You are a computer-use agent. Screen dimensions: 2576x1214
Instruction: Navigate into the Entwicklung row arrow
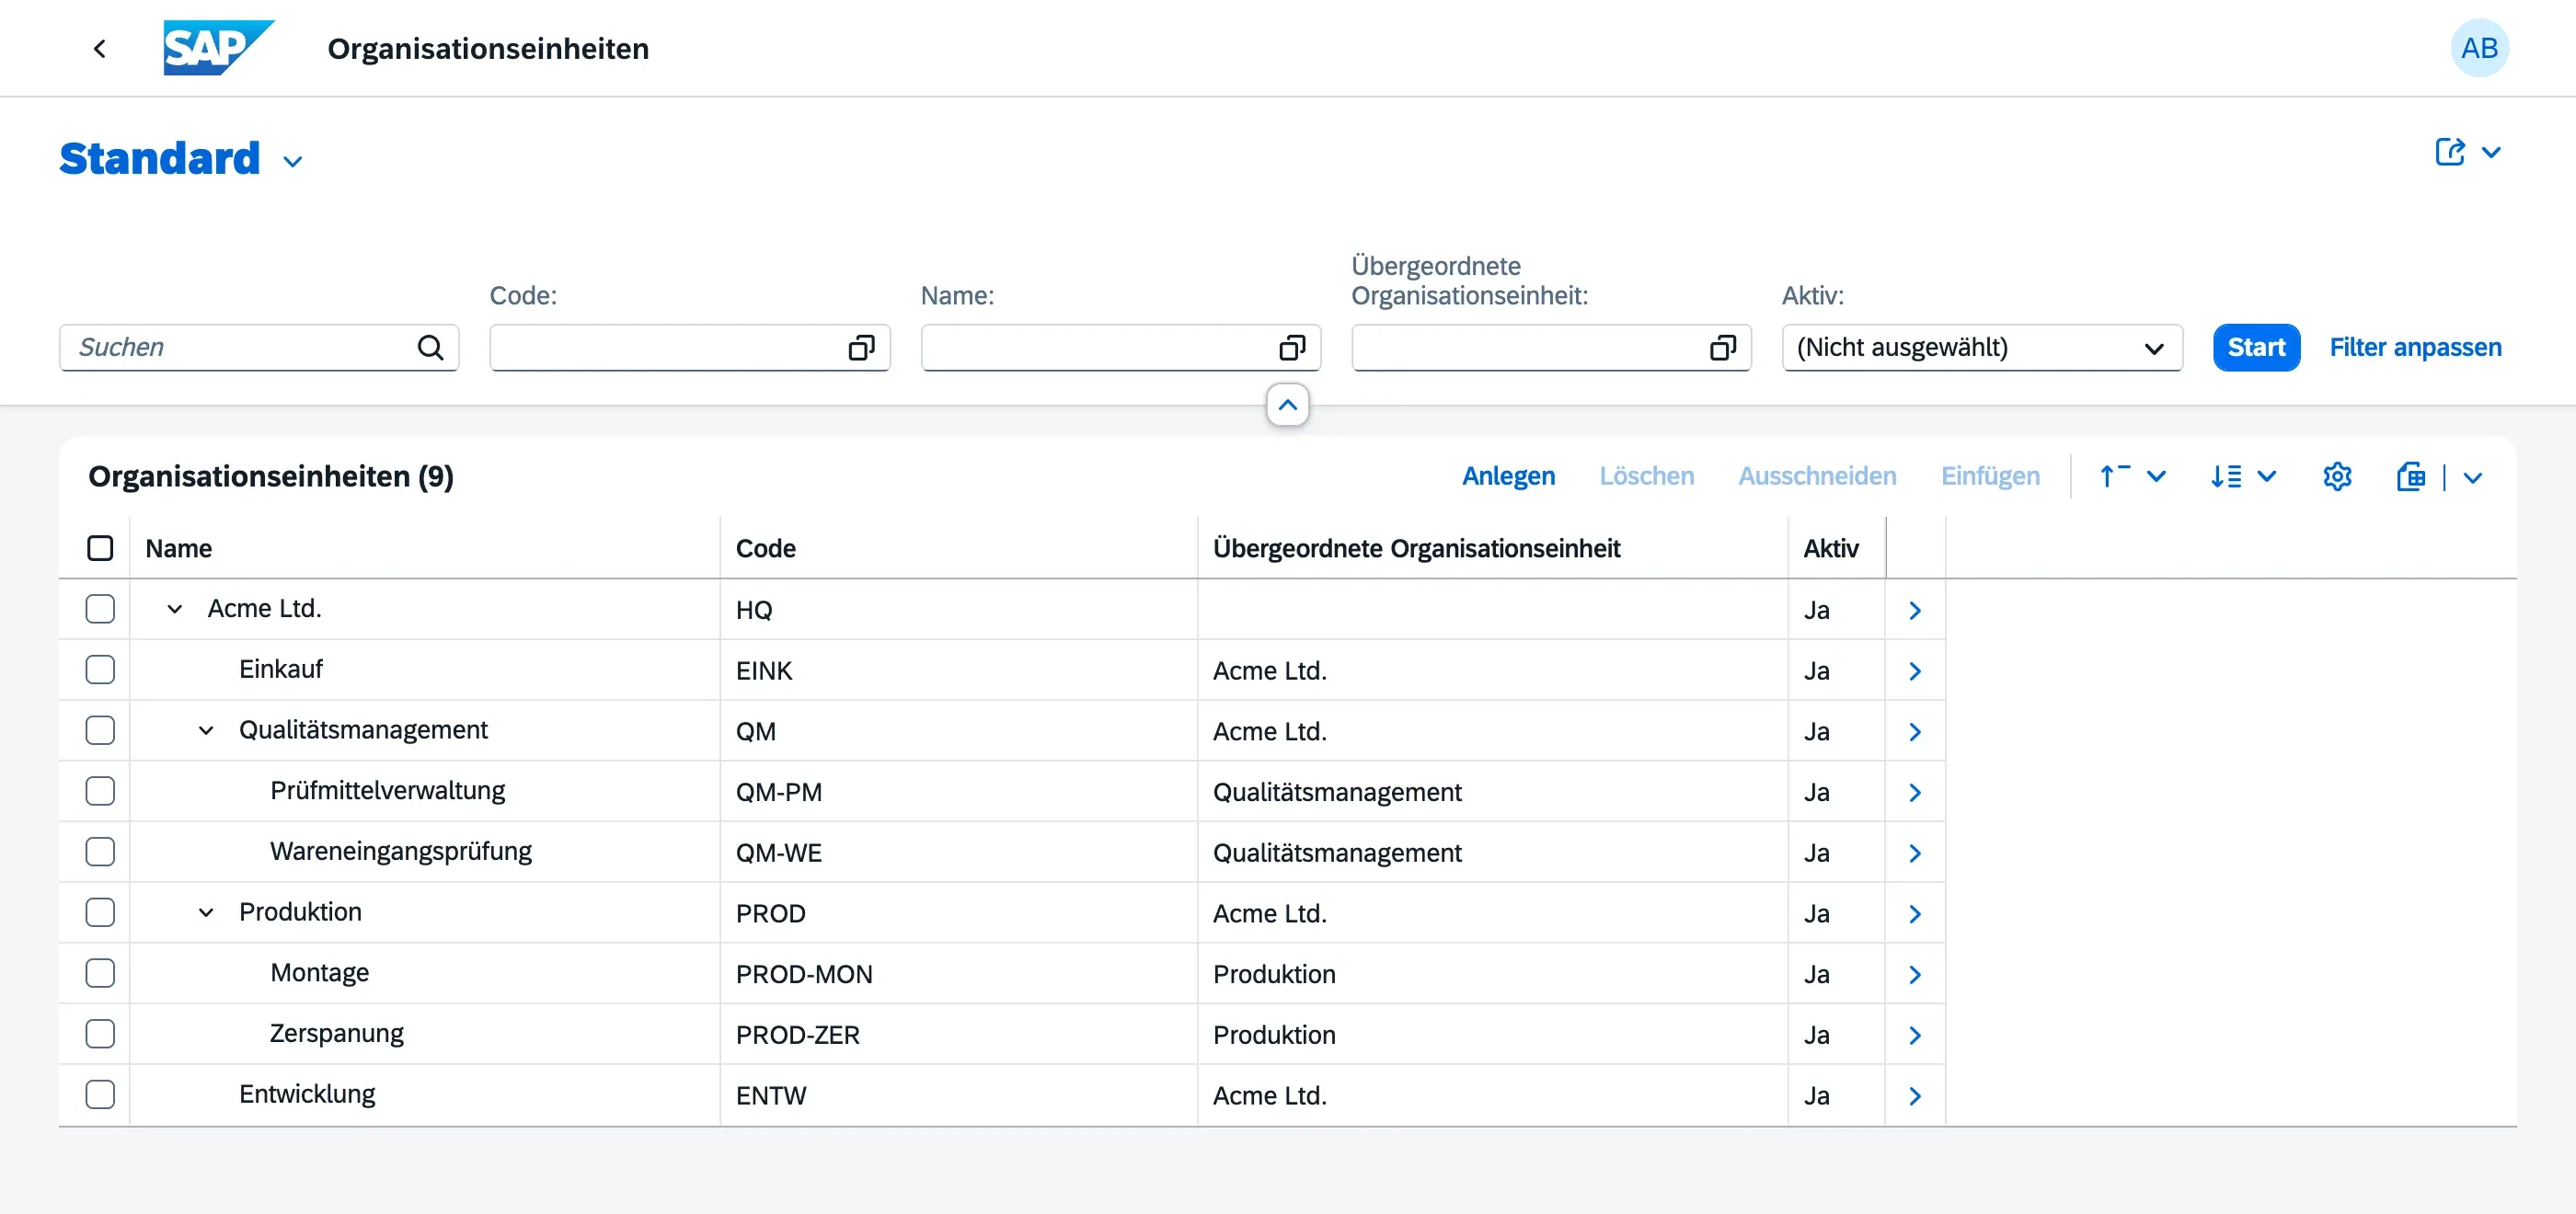coord(1914,1096)
